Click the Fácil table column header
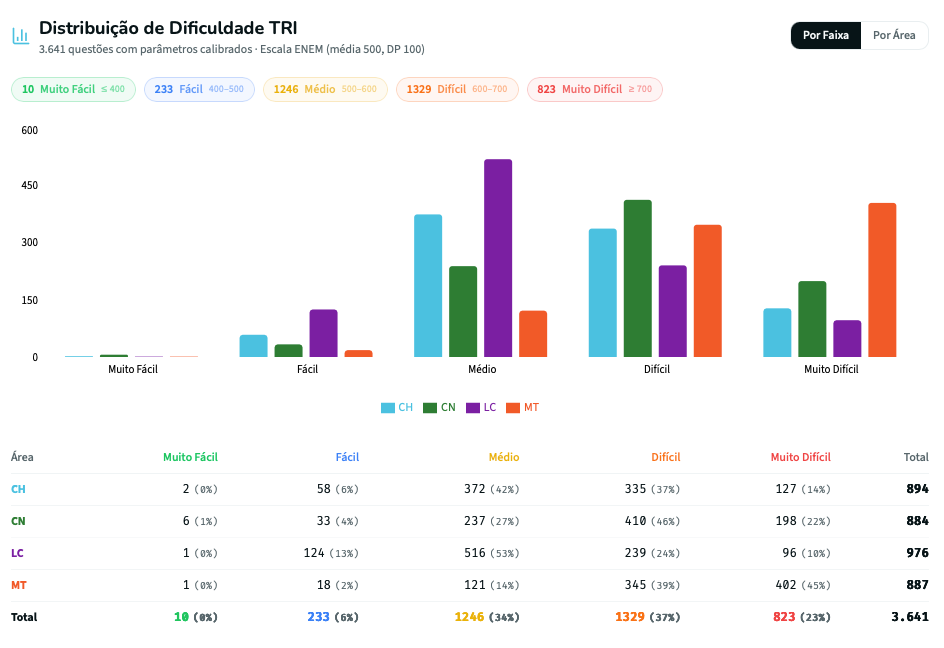 pos(347,457)
